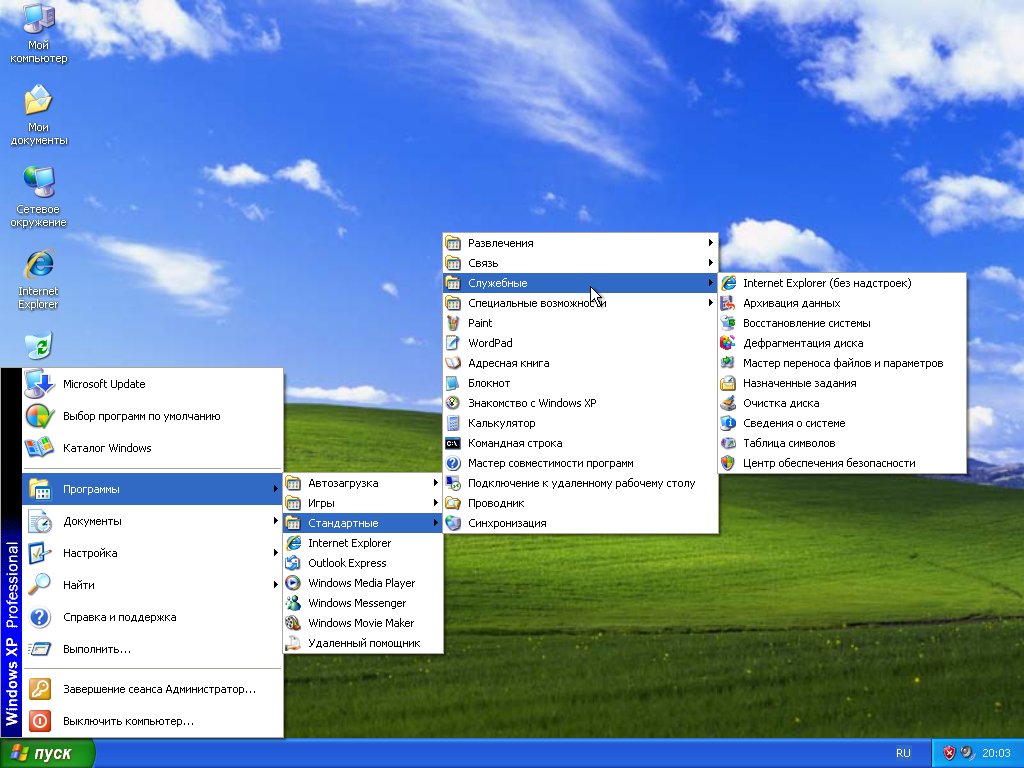The image size is (1024, 768).
Task: Open Калькулятор from the menu
Action: click(x=501, y=423)
